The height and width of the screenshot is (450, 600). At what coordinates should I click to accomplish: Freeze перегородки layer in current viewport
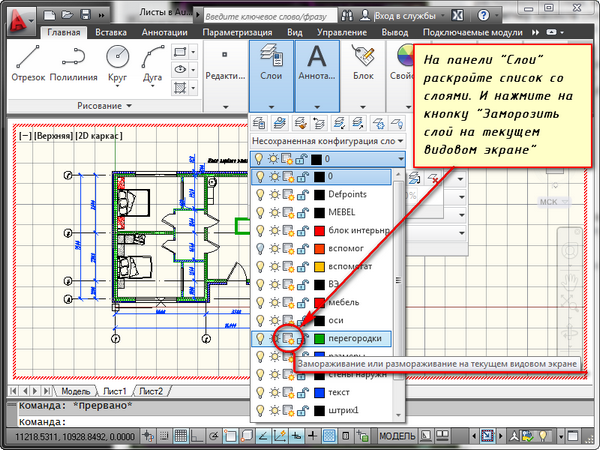click(x=287, y=339)
